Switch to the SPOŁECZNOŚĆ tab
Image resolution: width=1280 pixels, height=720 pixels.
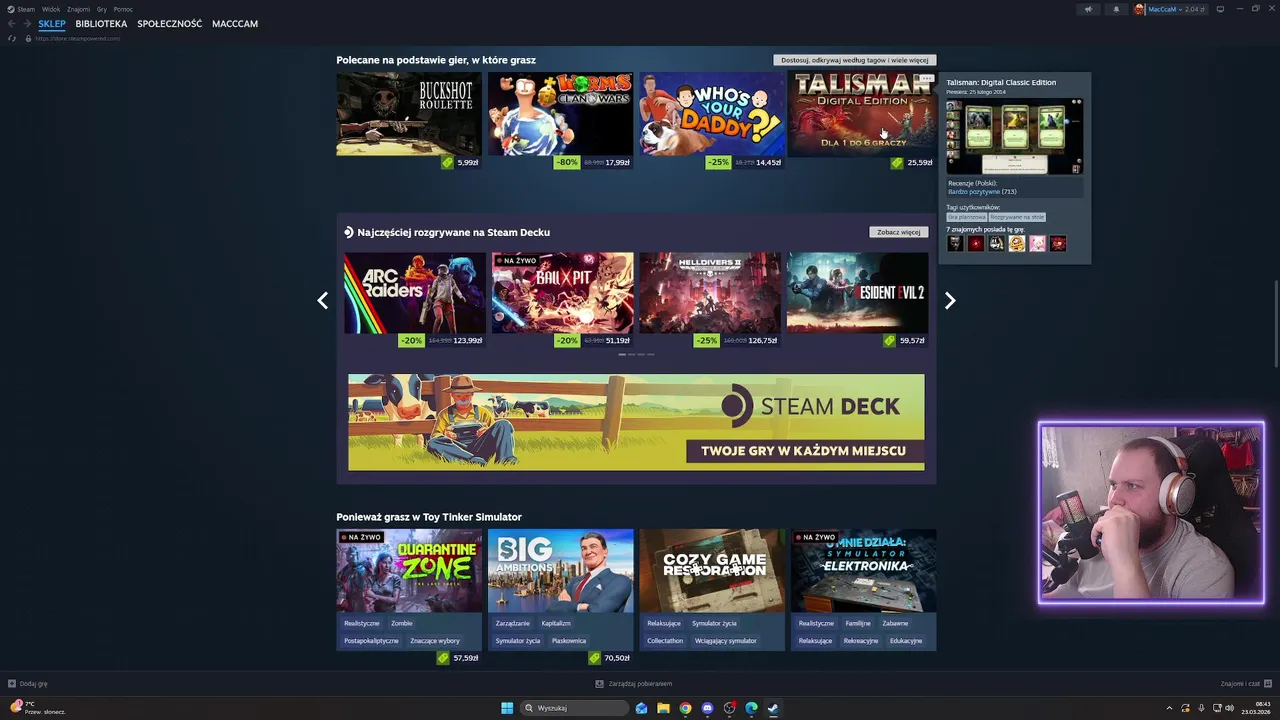tap(169, 24)
